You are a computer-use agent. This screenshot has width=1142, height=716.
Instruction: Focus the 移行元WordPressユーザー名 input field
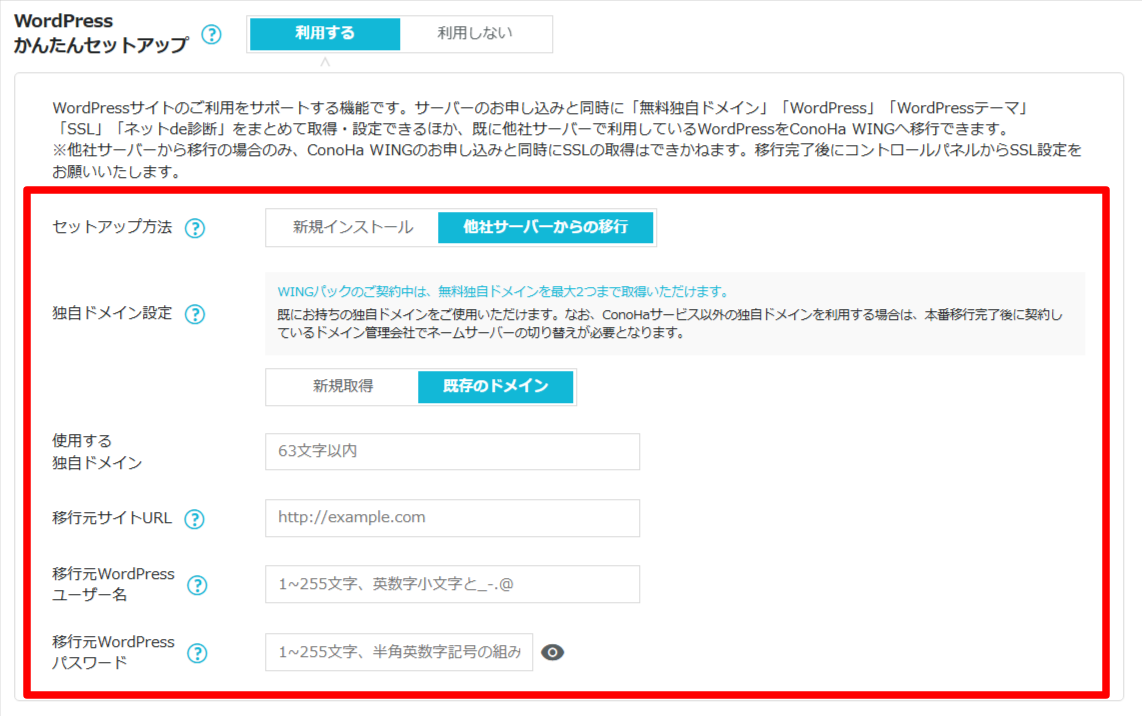(452, 584)
